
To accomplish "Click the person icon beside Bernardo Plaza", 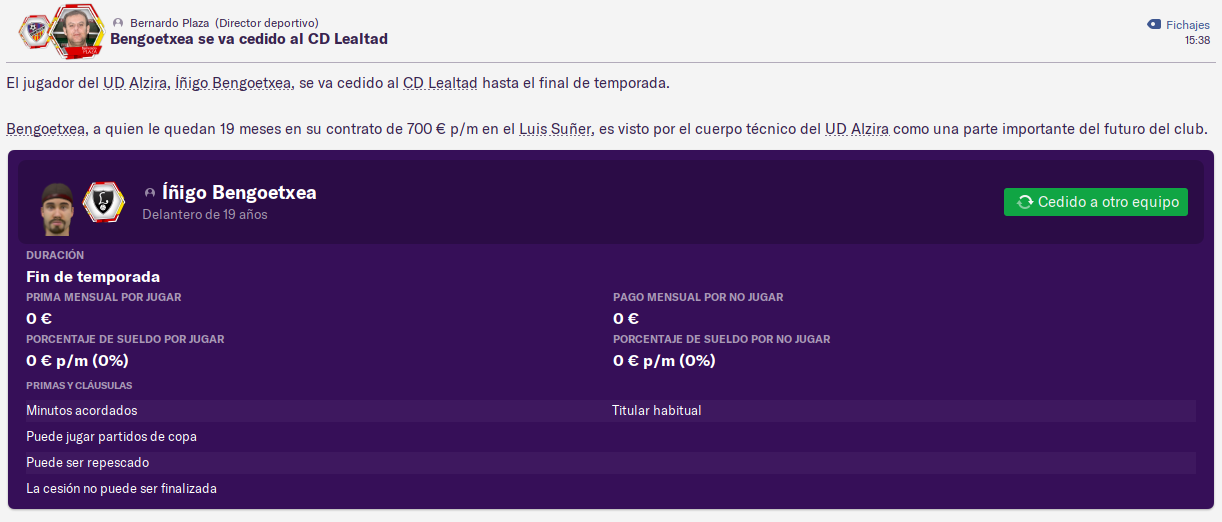I will [x=119, y=23].
